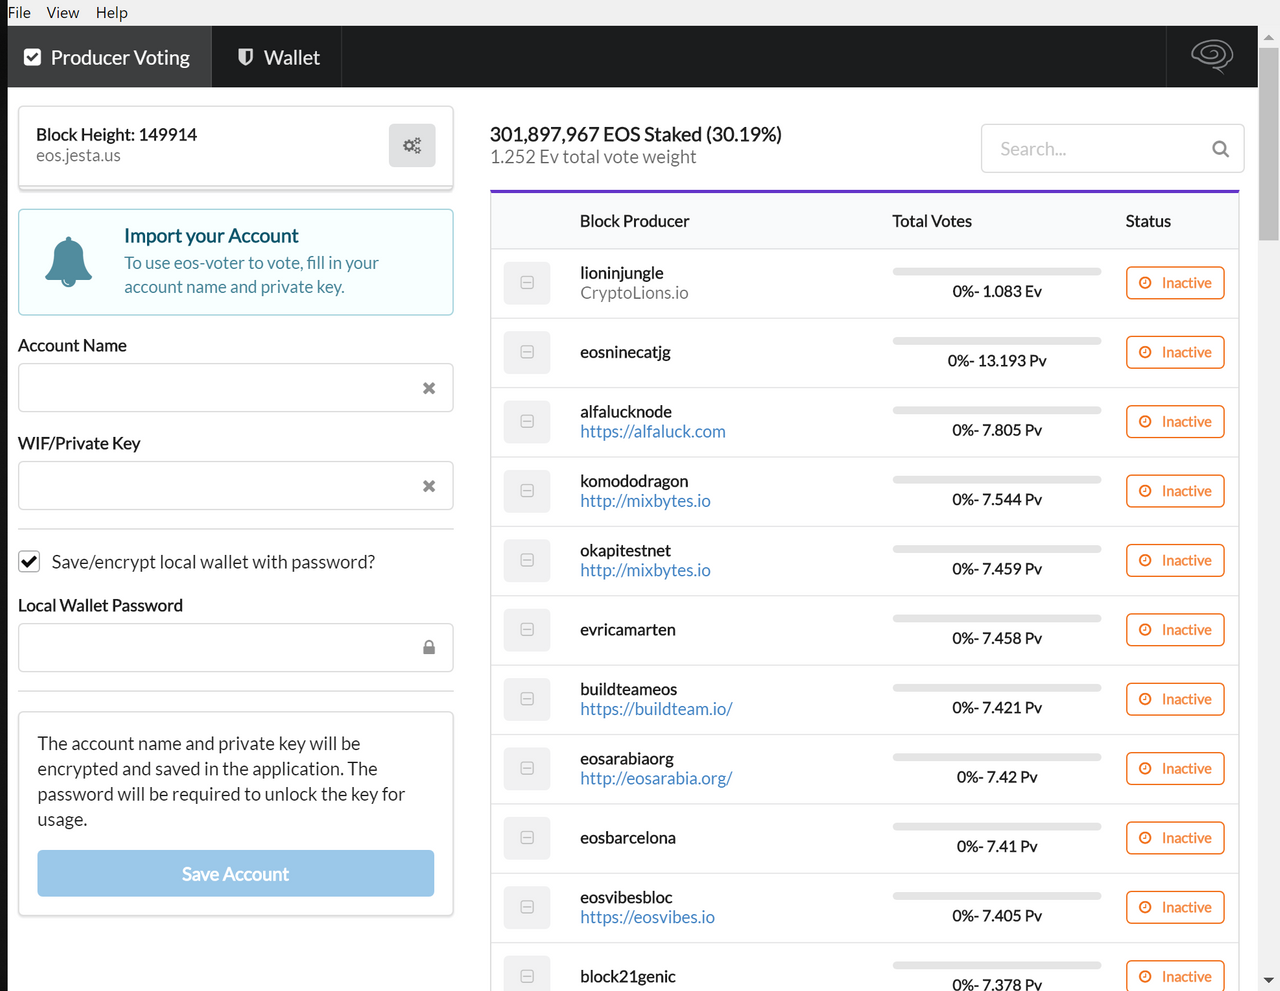
Task: Click lock icon in Local Wallet Password
Action: pyautogui.click(x=429, y=648)
